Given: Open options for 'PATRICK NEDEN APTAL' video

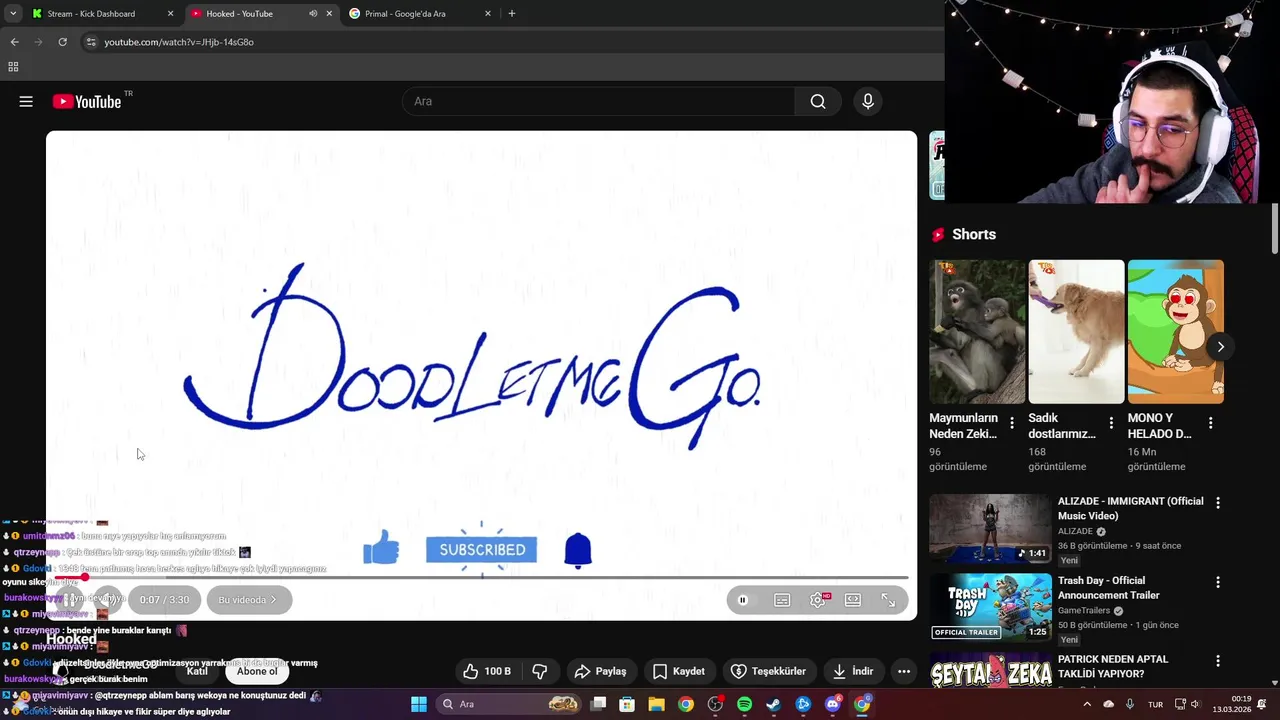Looking at the screenshot, I should [x=1217, y=661].
